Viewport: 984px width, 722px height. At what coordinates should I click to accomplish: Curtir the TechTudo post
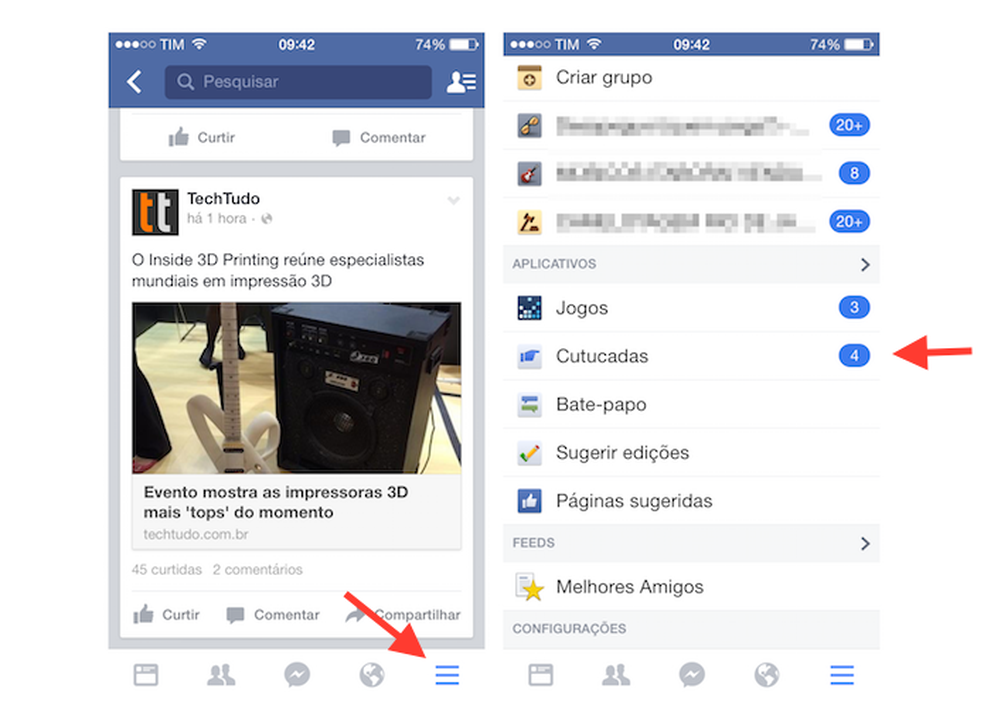coord(166,614)
